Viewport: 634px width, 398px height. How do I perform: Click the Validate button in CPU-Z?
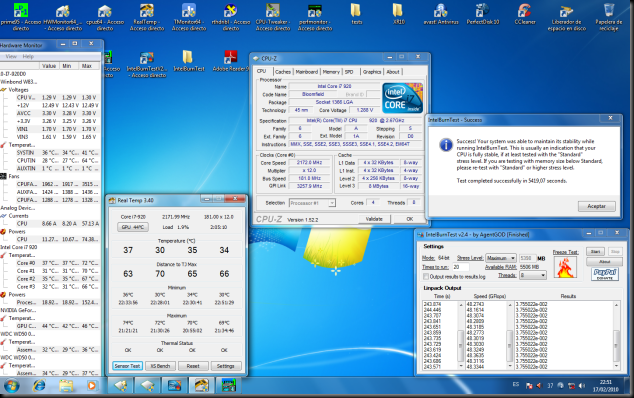click(374, 219)
